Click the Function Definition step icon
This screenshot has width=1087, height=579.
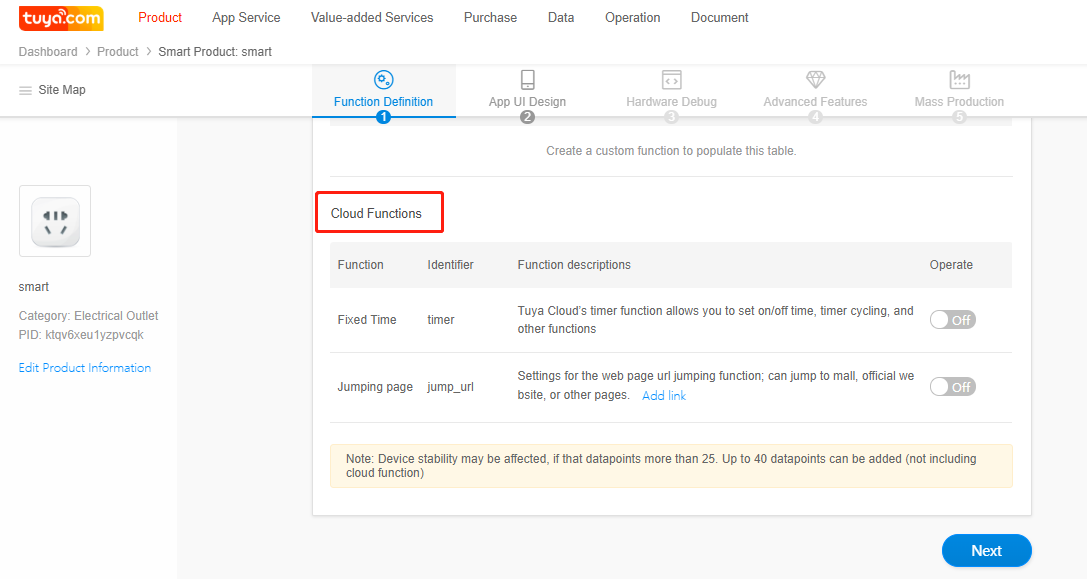coord(383,80)
